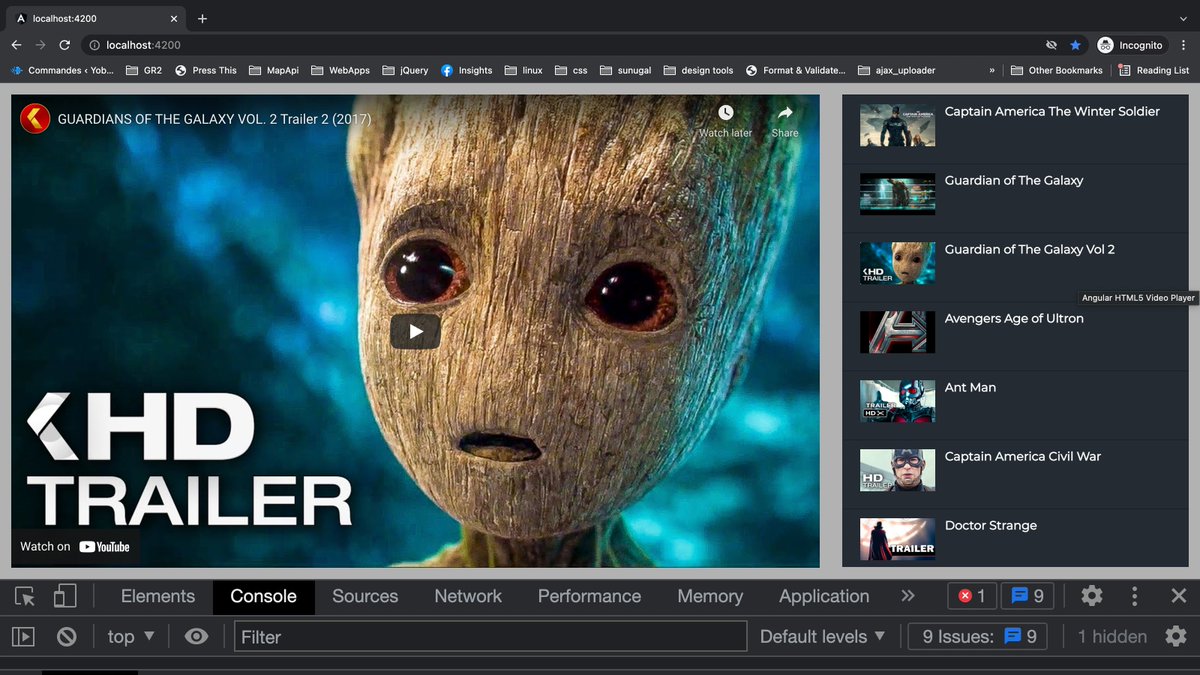Click the red channel logo on video
The height and width of the screenshot is (675, 1200).
coord(35,119)
